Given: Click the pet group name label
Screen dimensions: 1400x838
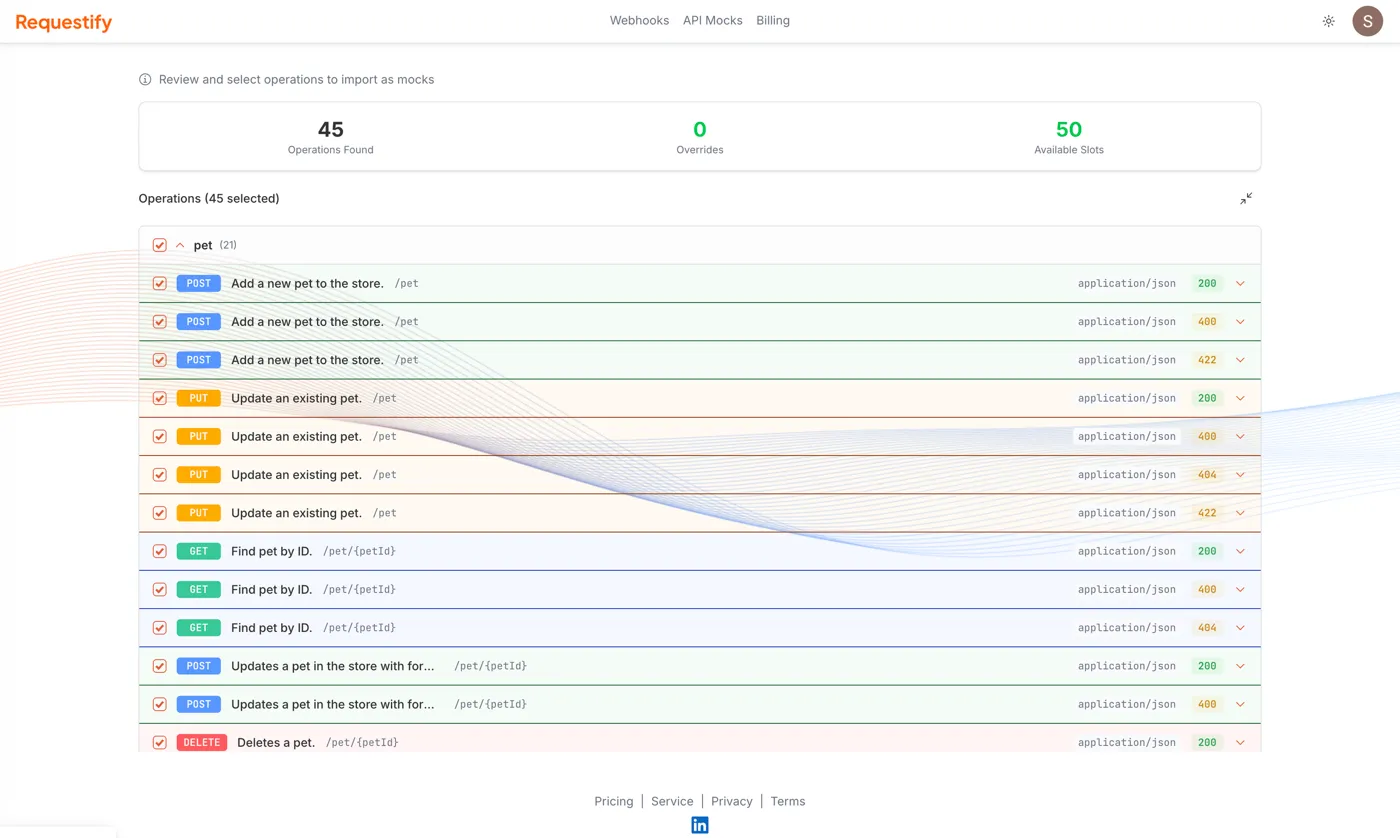Looking at the screenshot, I should click(x=203, y=245).
